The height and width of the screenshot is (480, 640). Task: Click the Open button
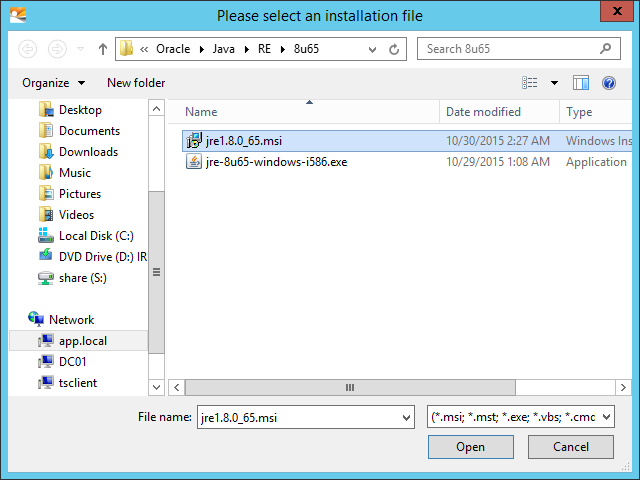pyautogui.click(x=471, y=447)
